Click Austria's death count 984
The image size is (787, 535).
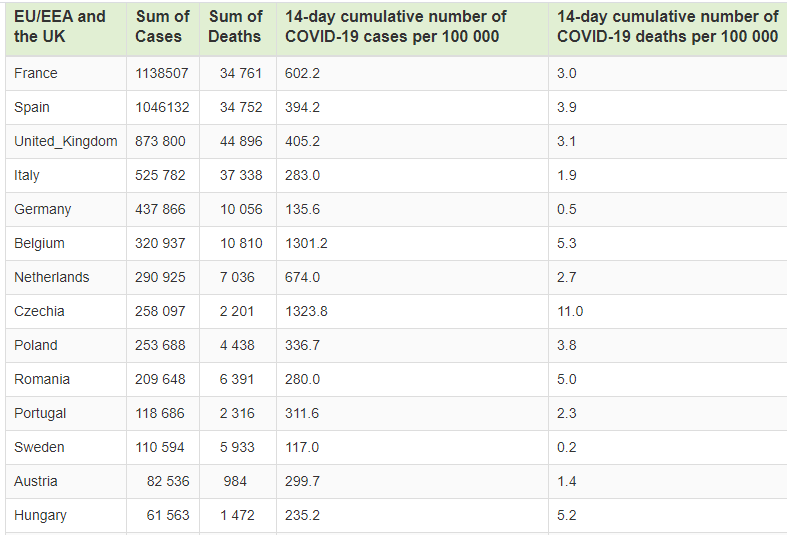[x=235, y=481]
